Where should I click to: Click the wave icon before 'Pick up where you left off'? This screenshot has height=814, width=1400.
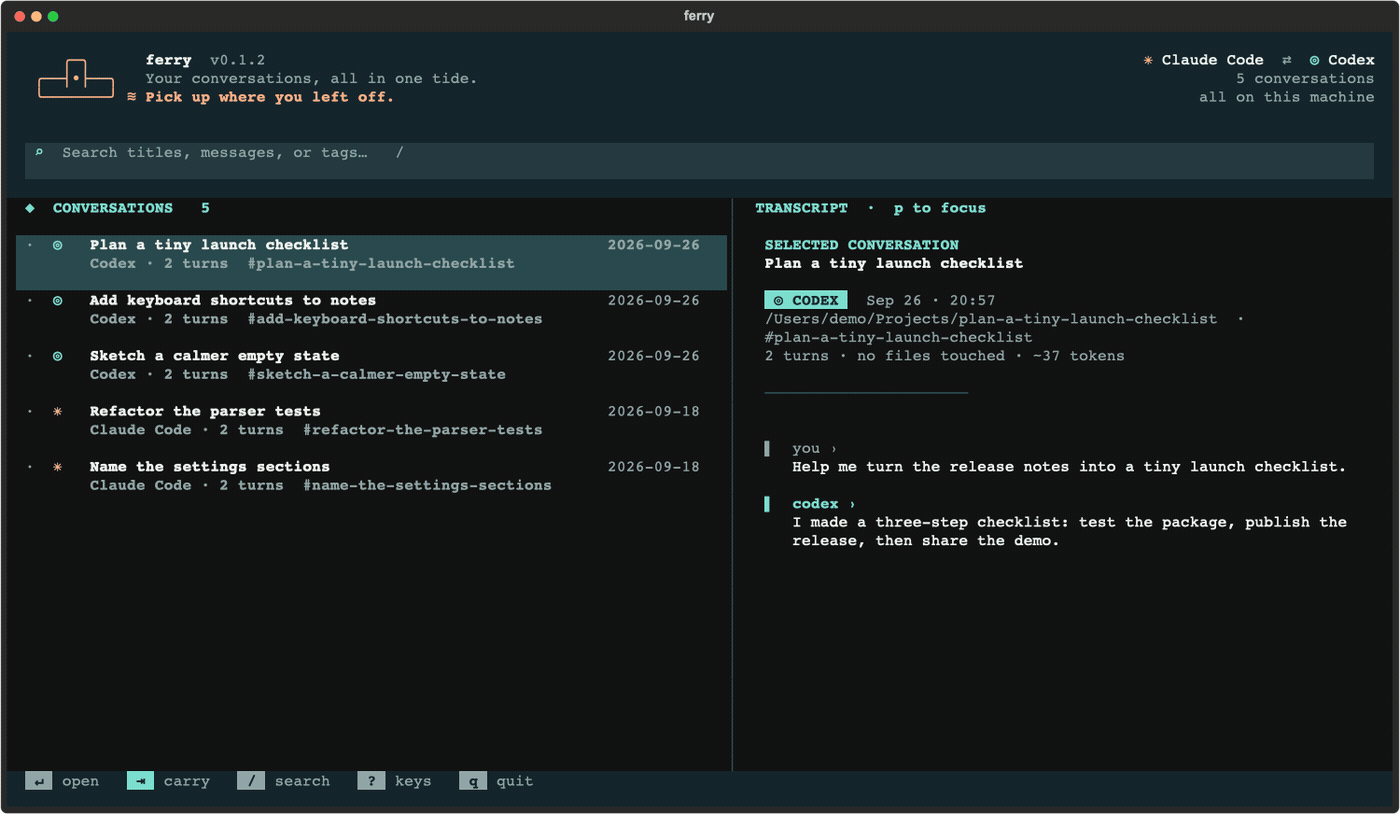[132, 97]
